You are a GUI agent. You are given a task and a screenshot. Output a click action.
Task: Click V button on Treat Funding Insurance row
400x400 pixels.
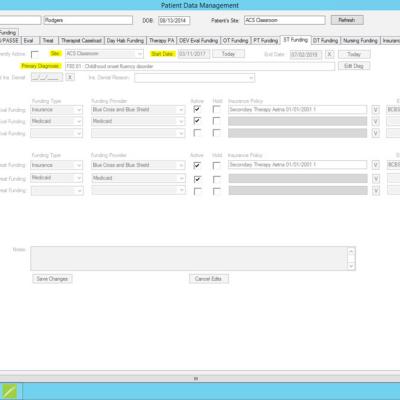point(376,165)
